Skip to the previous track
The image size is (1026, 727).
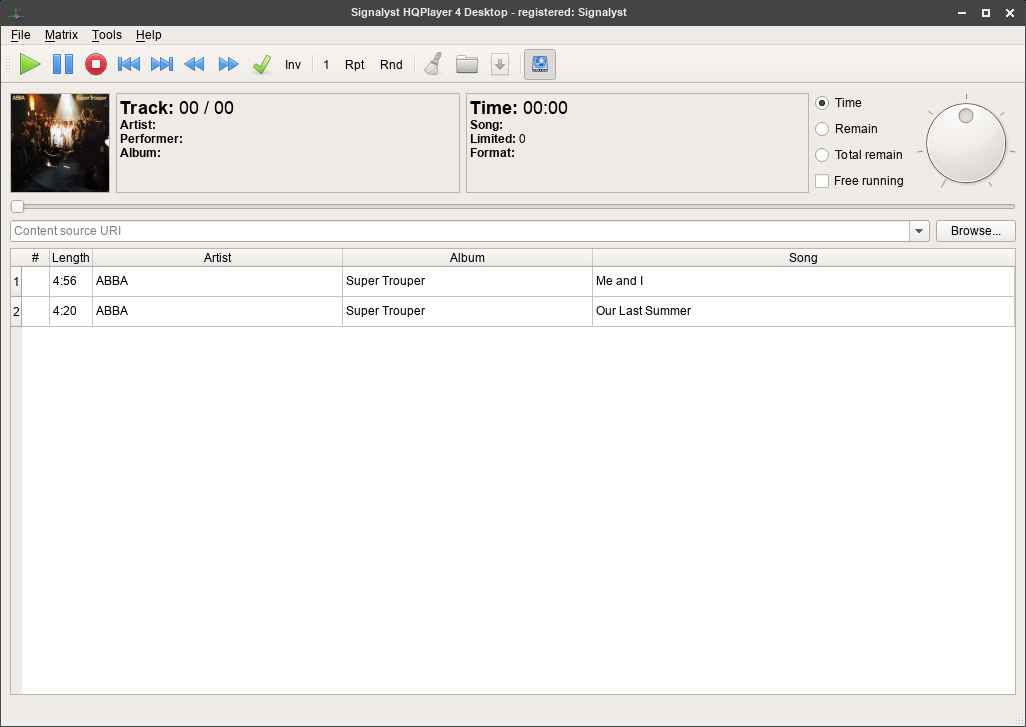tap(129, 65)
